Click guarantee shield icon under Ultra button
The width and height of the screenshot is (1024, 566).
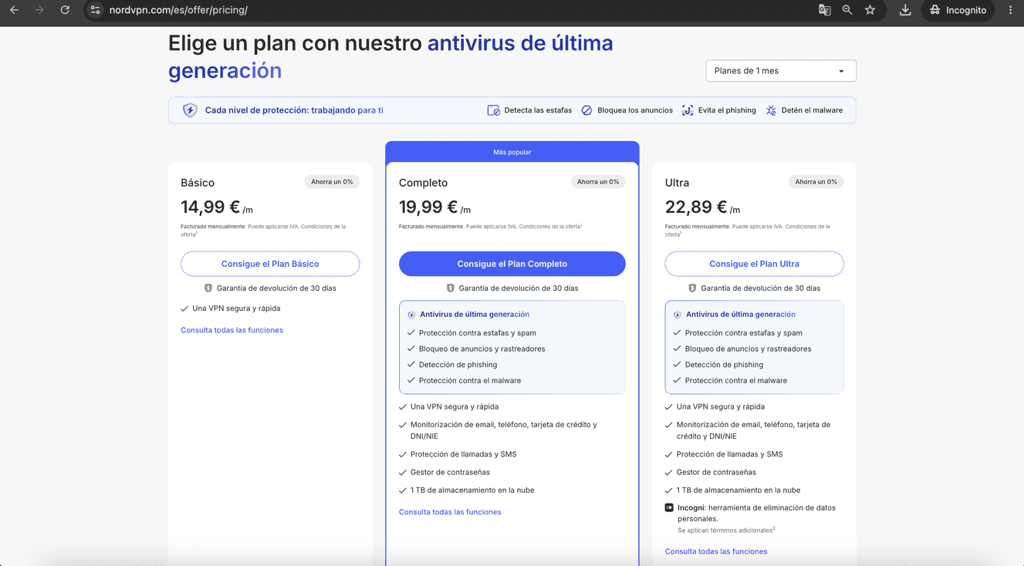(x=692, y=288)
